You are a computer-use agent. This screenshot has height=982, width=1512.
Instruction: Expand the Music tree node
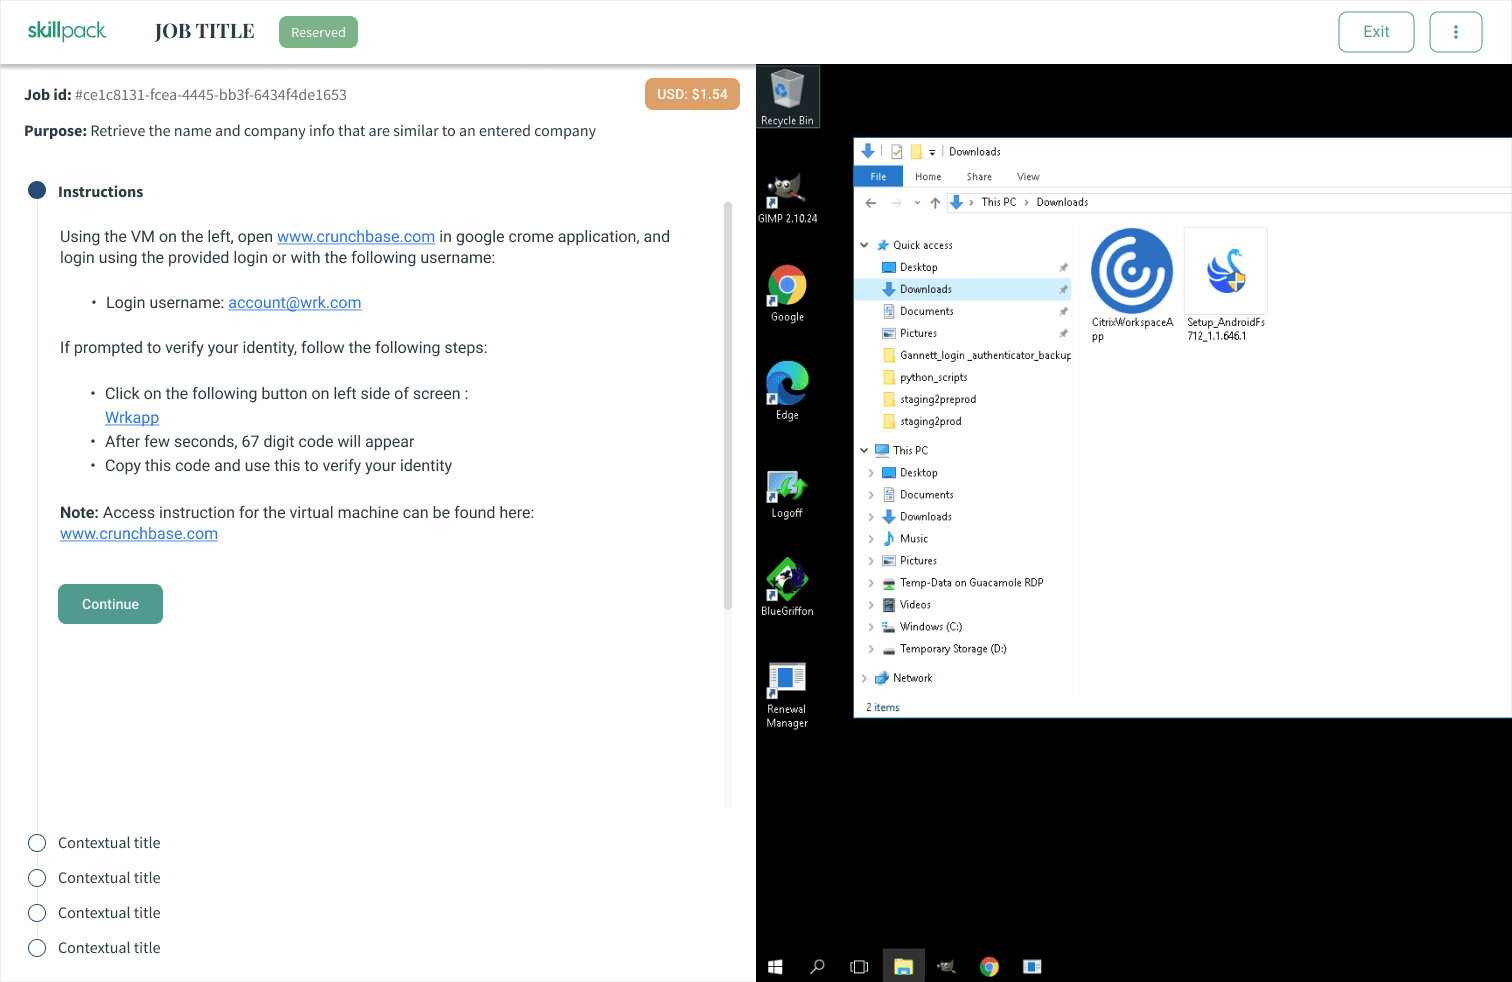pos(871,539)
